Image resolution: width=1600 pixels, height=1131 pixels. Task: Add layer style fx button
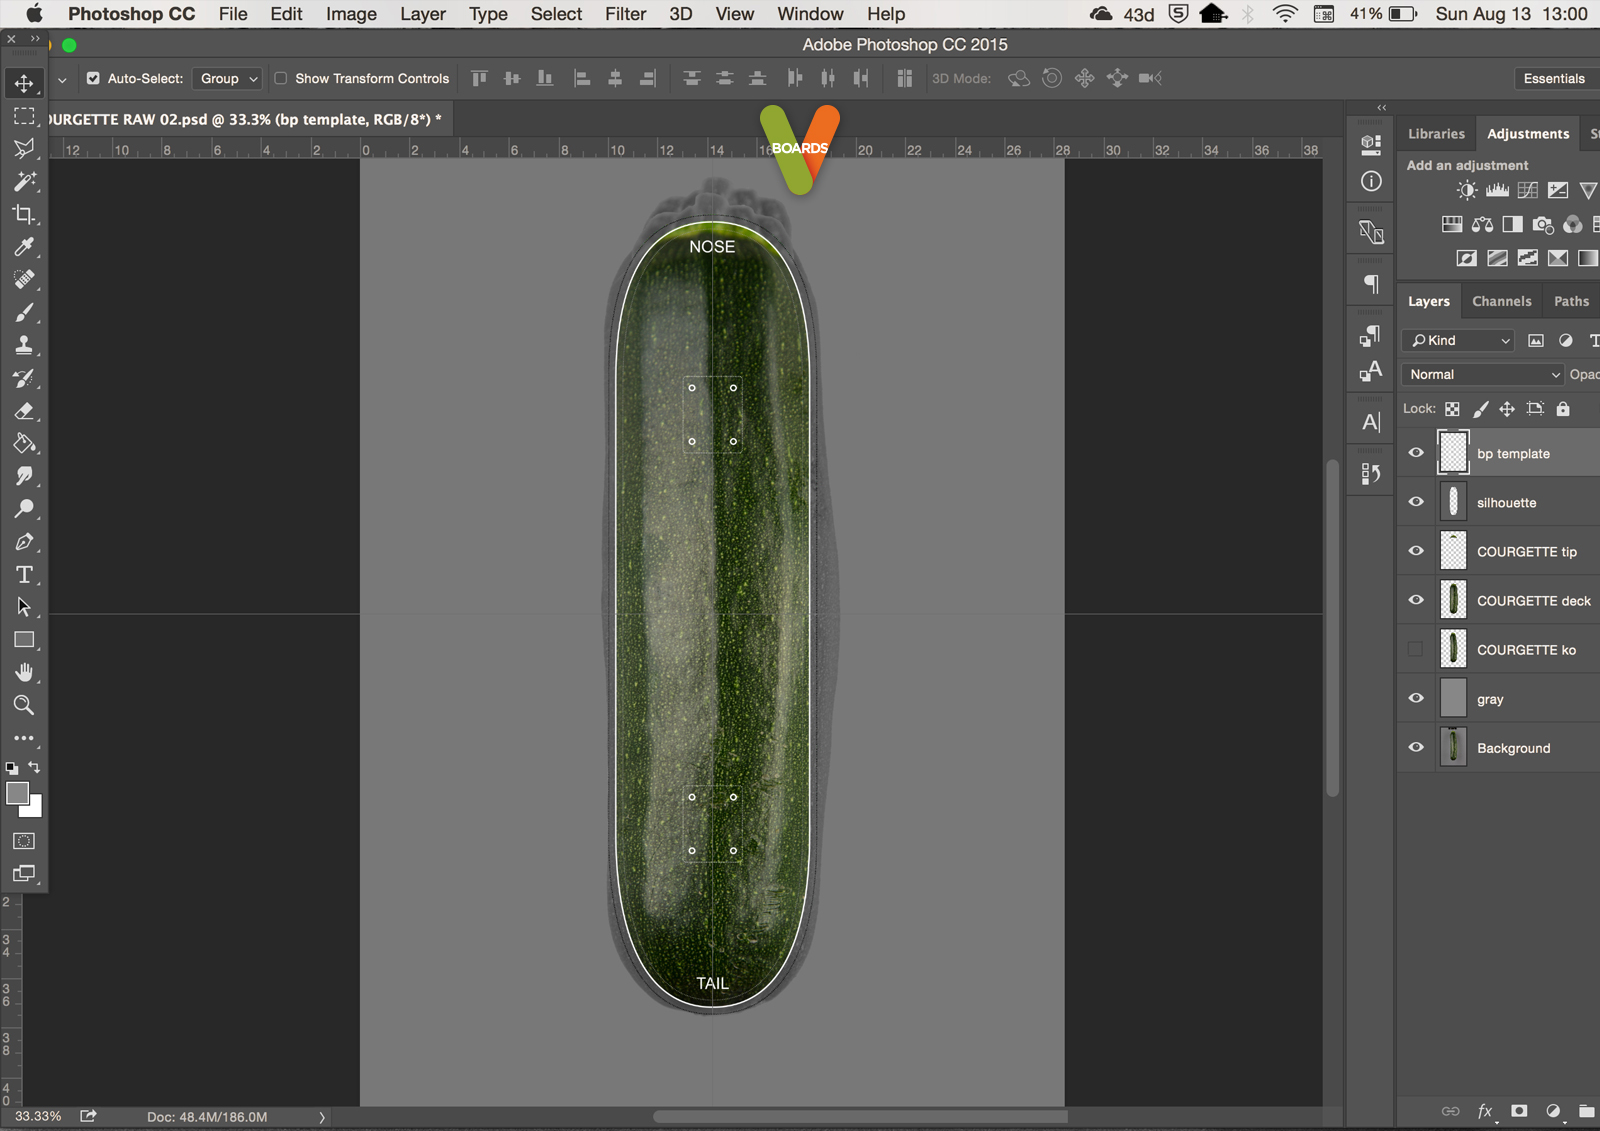point(1486,1111)
